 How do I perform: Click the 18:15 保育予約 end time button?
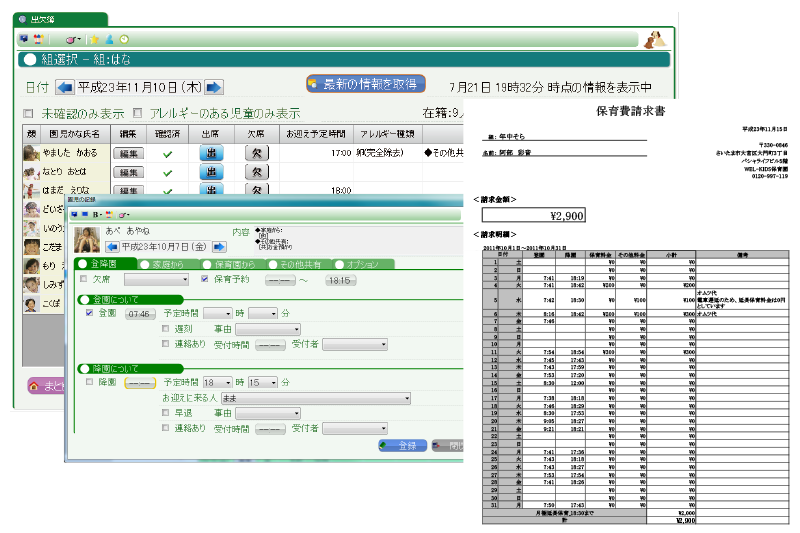pyautogui.click(x=340, y=280)
